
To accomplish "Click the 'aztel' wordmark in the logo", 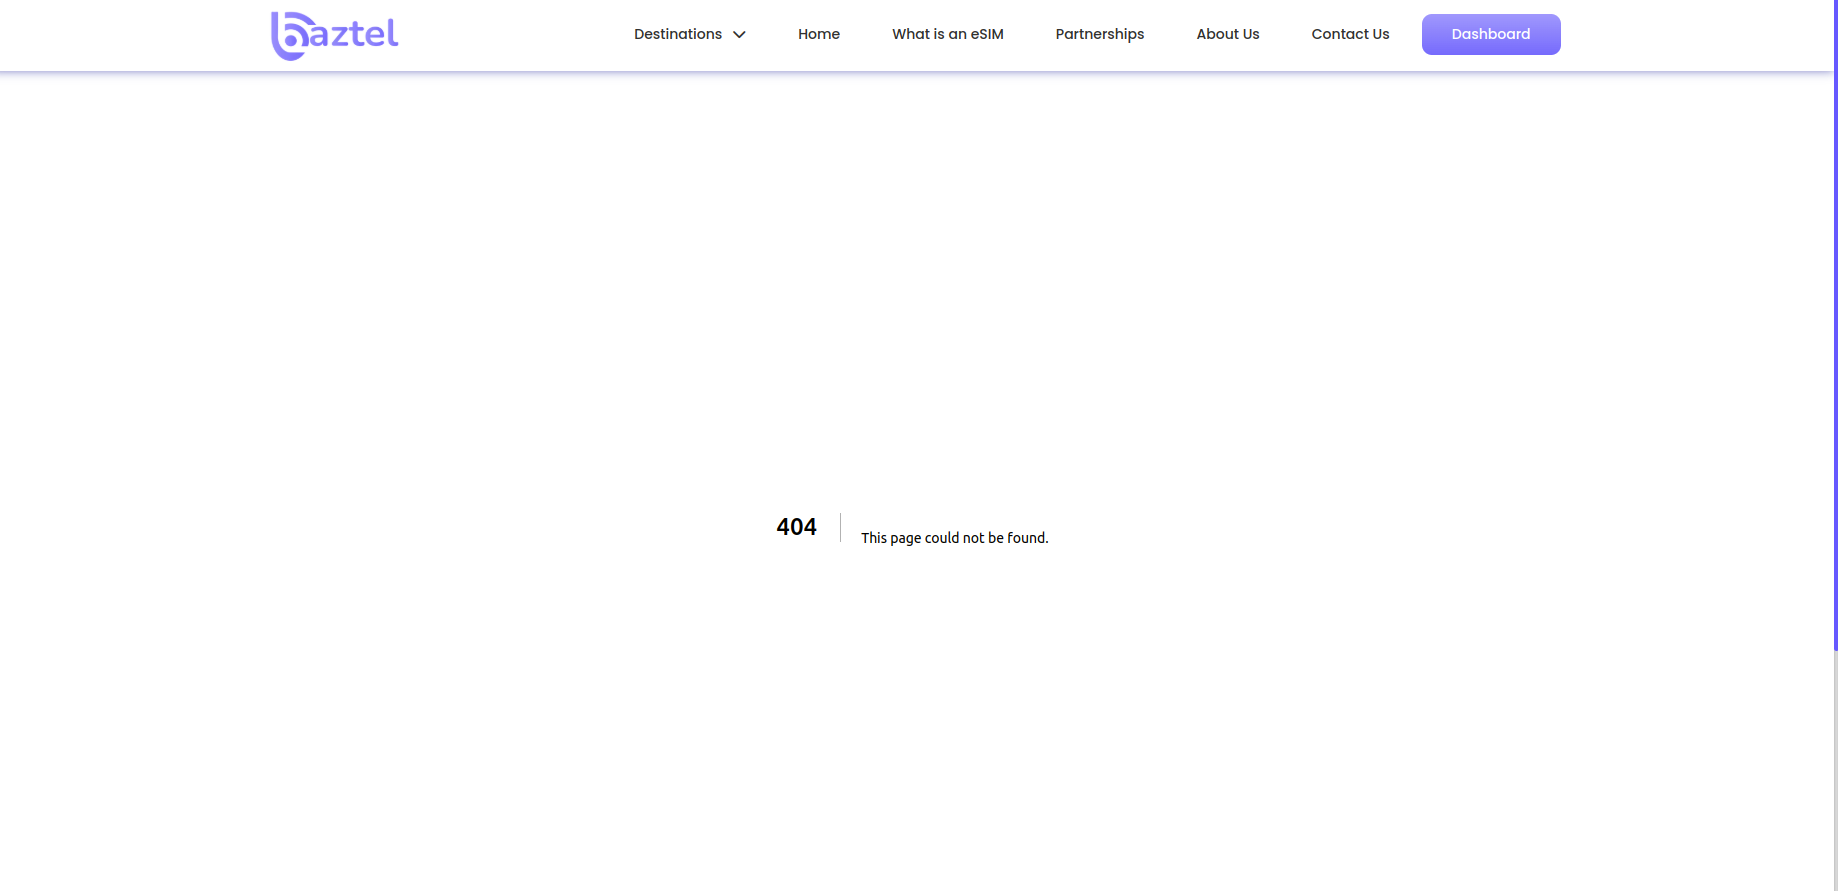I will point(354,34).
